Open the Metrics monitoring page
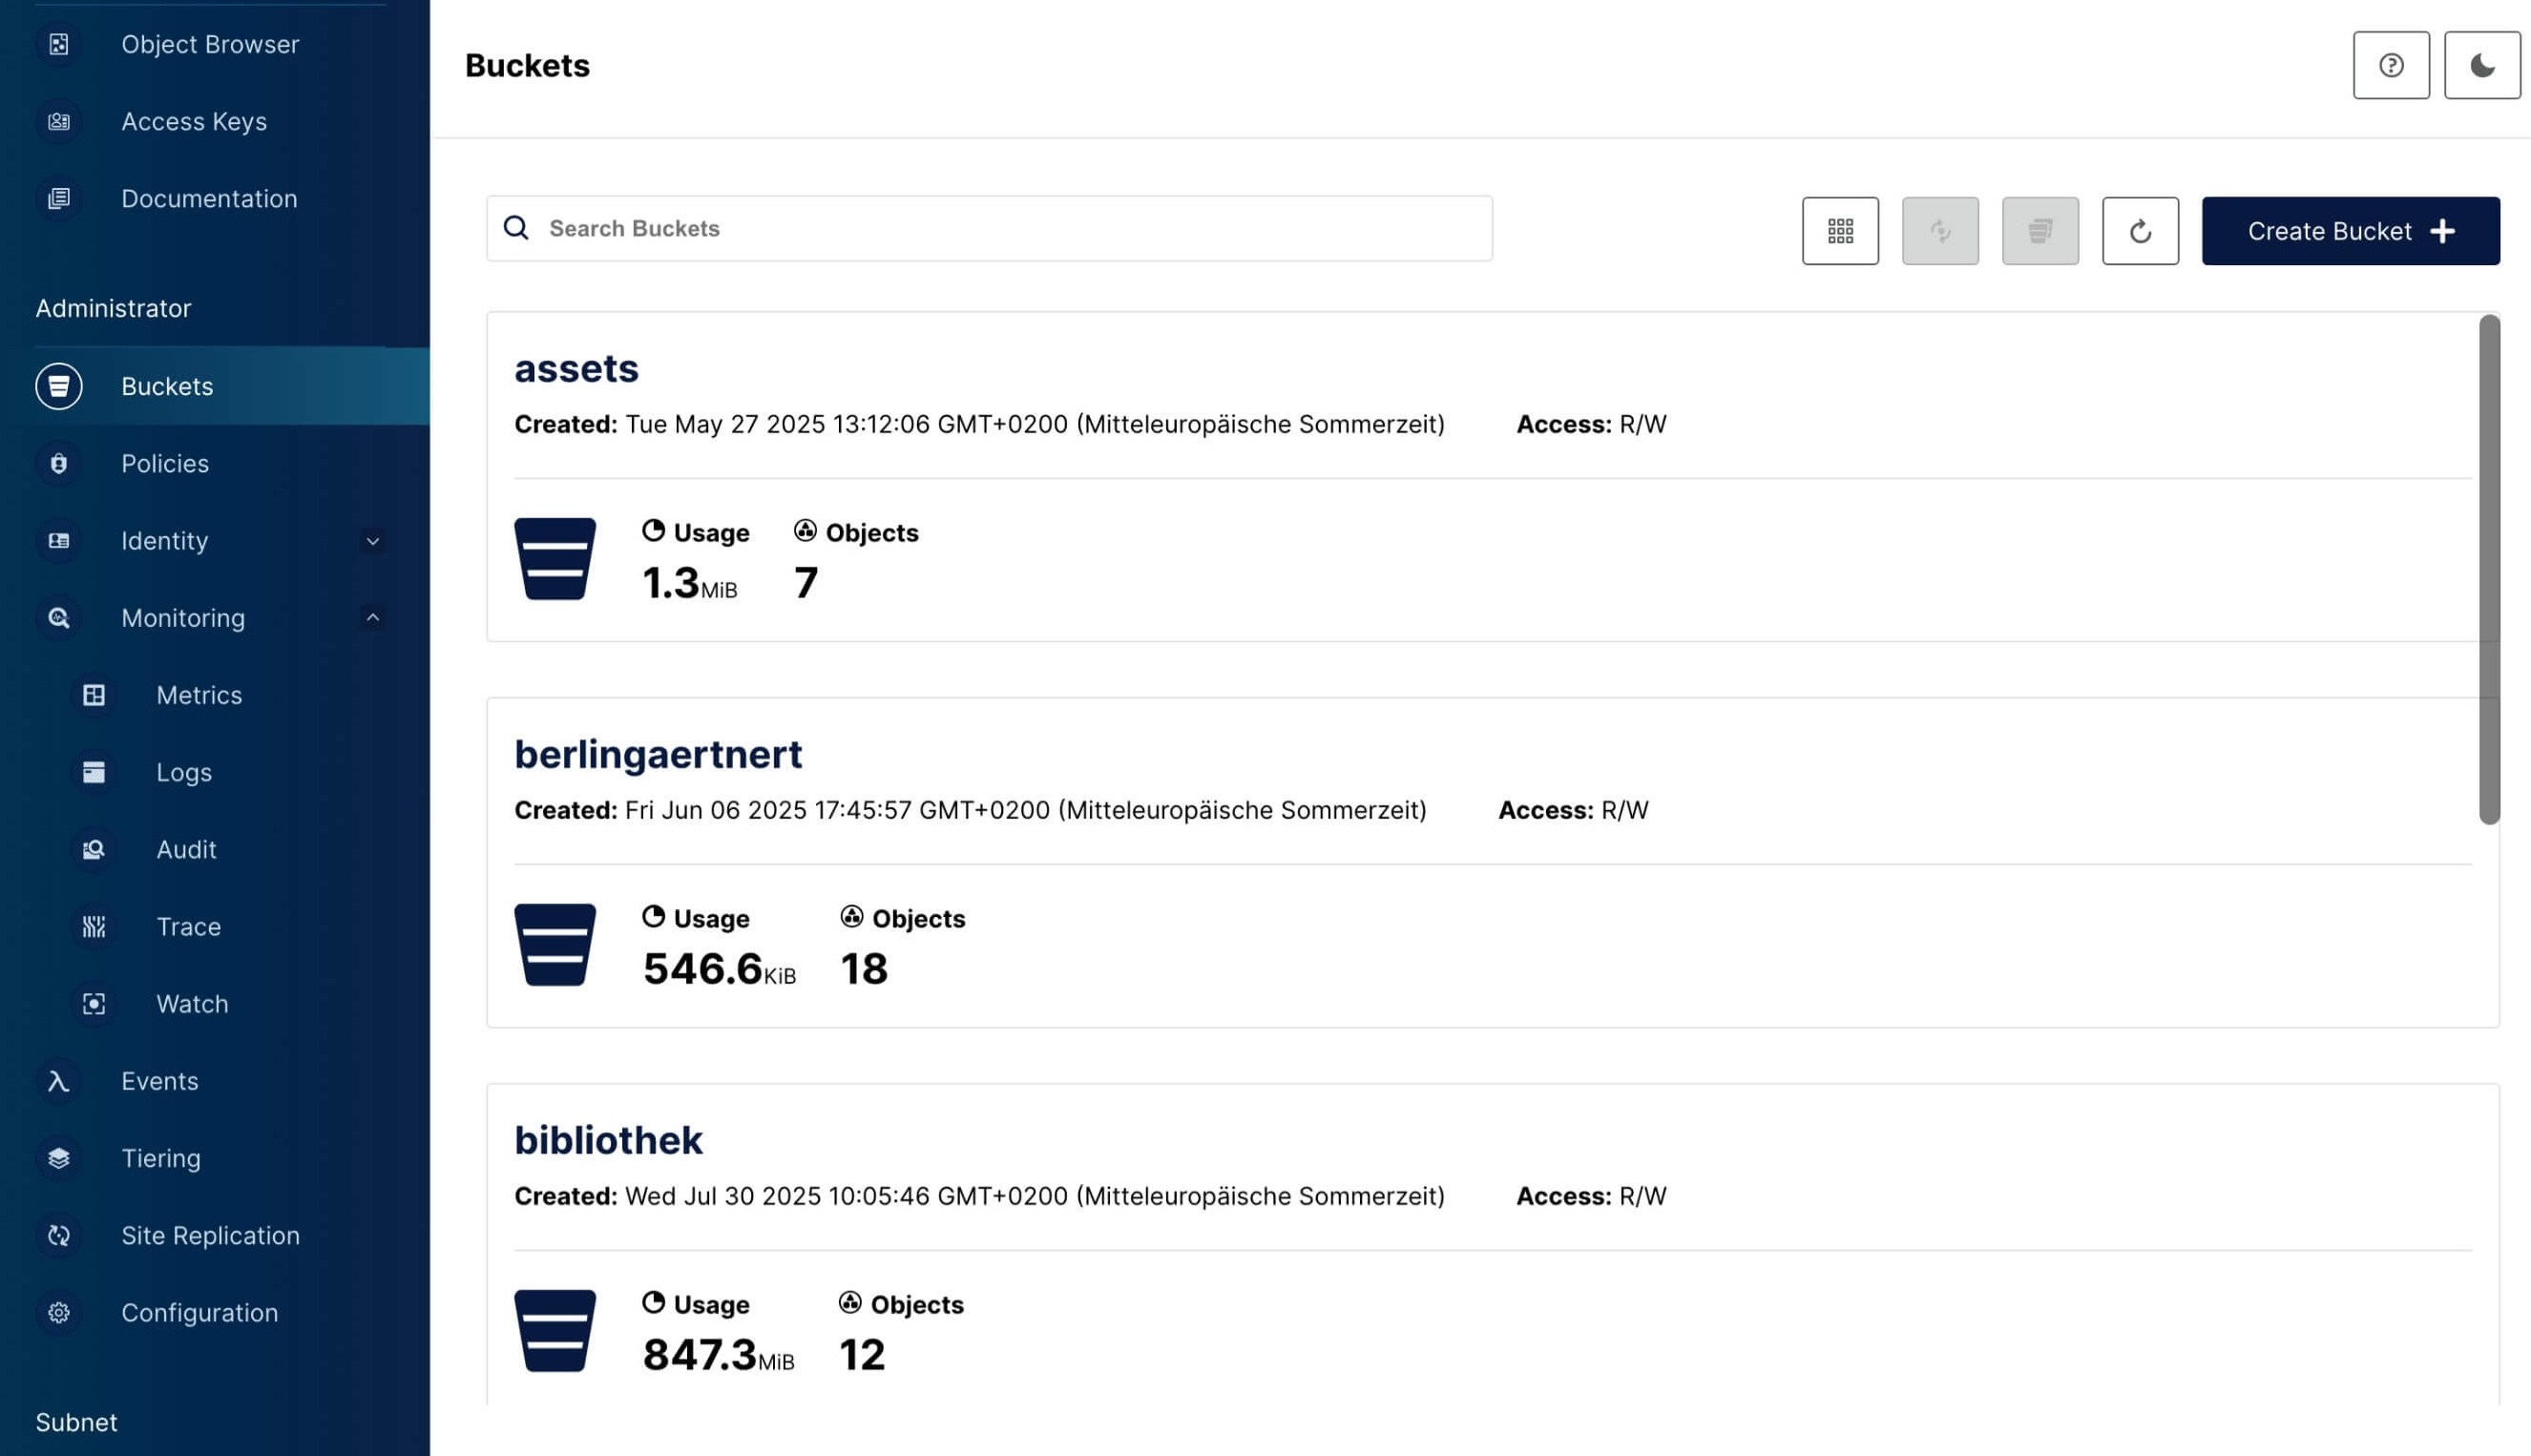 coord(198,695)
